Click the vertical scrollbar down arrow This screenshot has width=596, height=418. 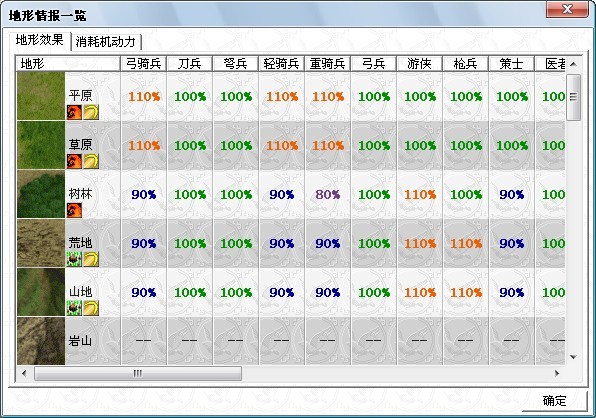[574, 357]
